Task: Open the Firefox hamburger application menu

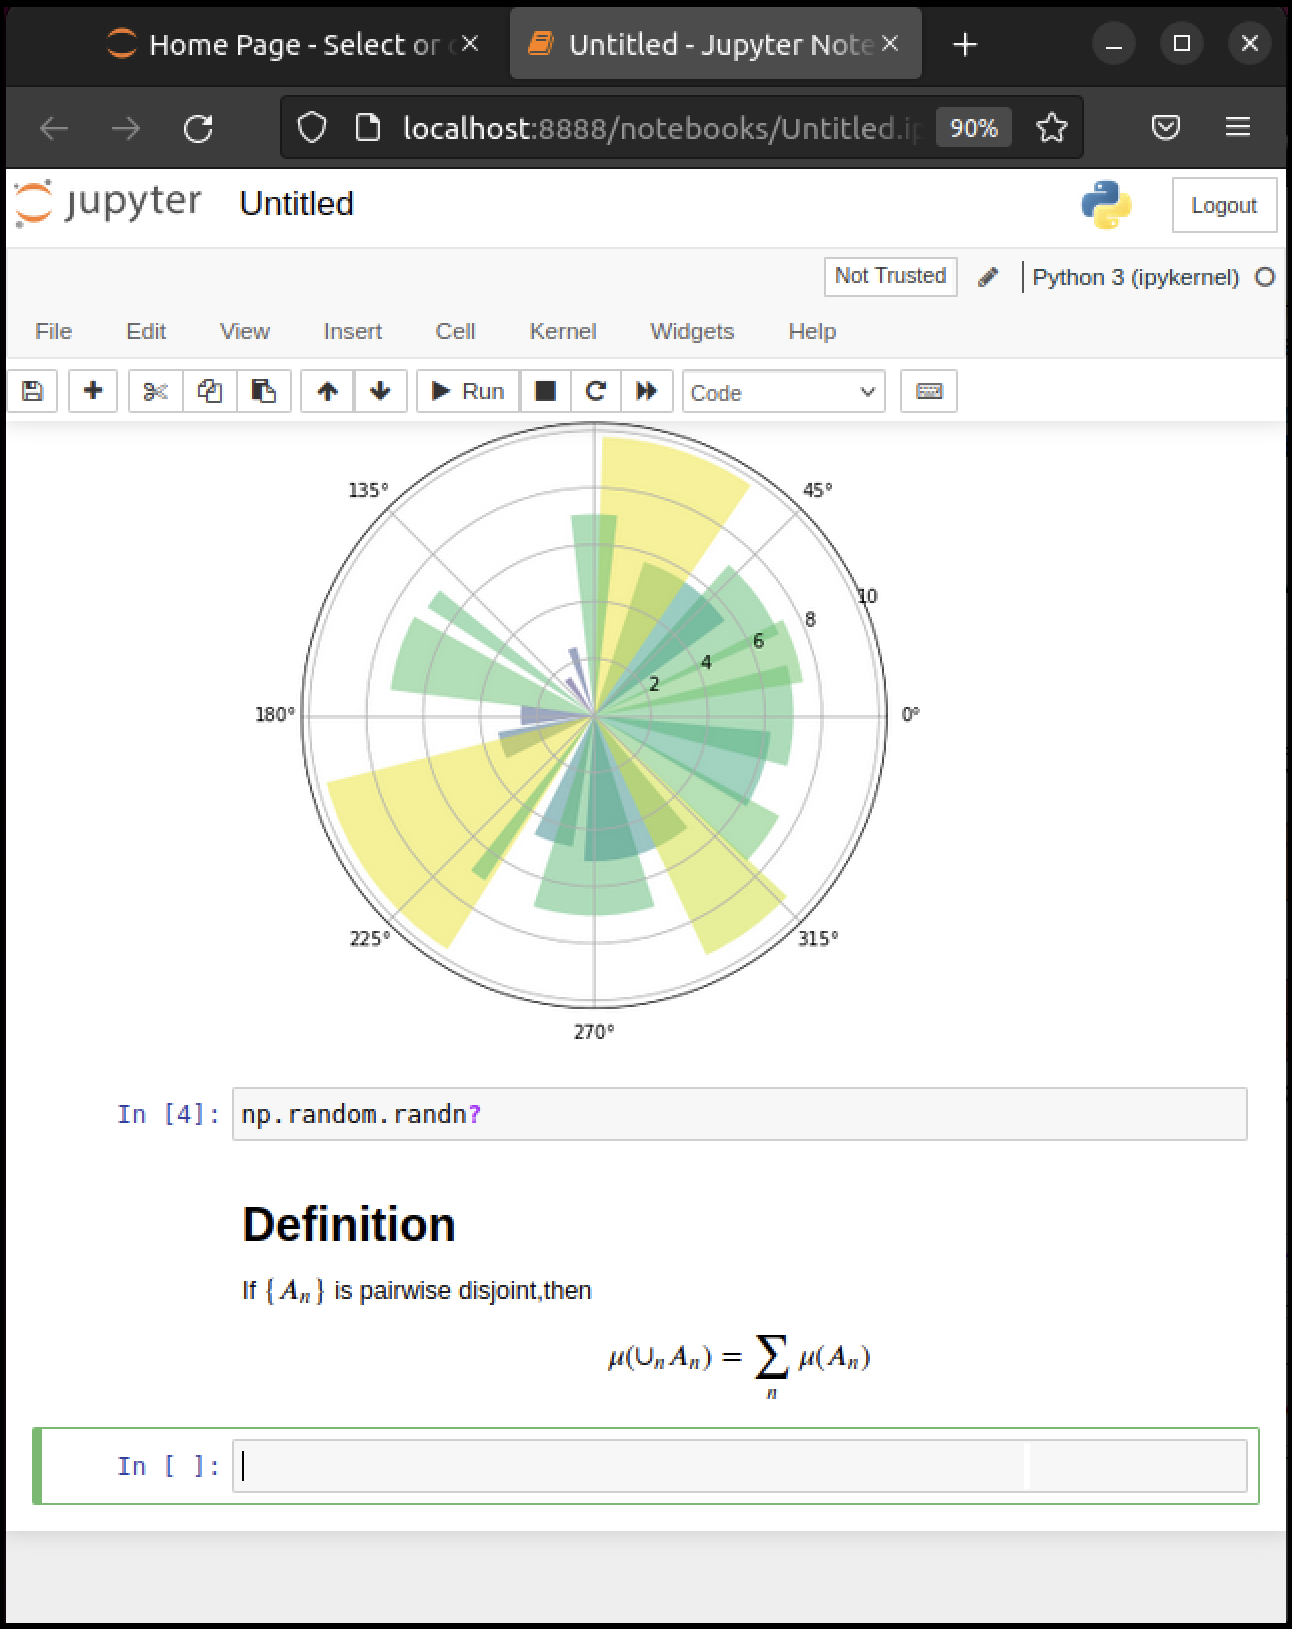Action: 1237,127
